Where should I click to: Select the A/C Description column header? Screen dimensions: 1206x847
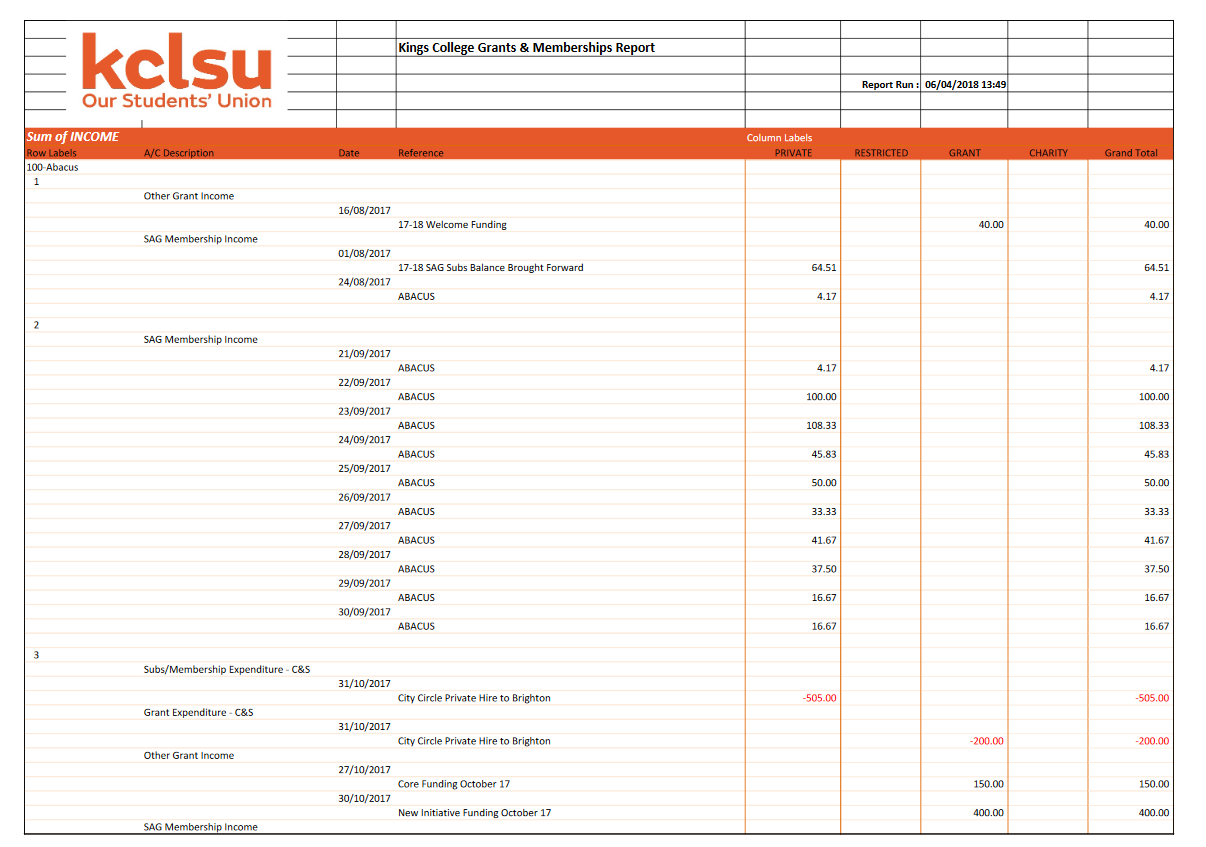click(179, 153)
